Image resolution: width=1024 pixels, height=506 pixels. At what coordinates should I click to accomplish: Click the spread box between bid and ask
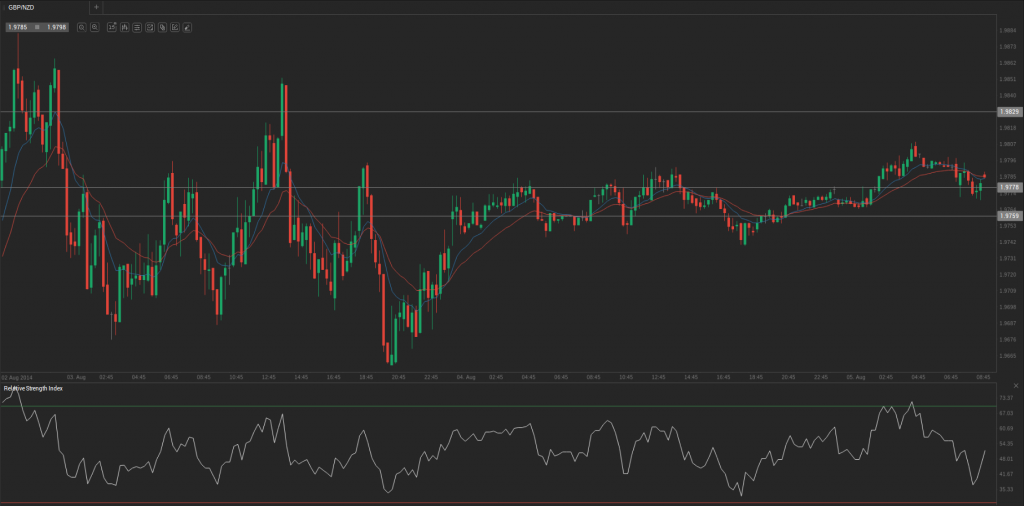tap(37, 27)
